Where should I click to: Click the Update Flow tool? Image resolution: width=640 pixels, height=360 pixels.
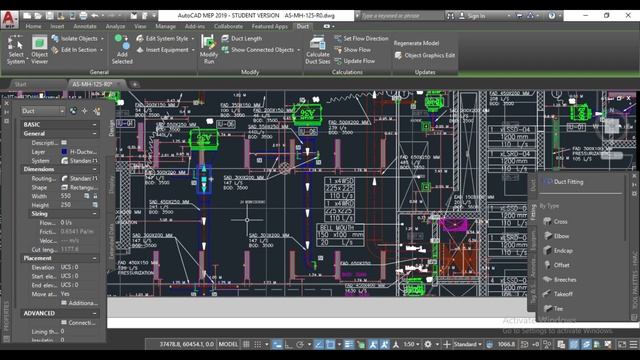pos(354,61)
